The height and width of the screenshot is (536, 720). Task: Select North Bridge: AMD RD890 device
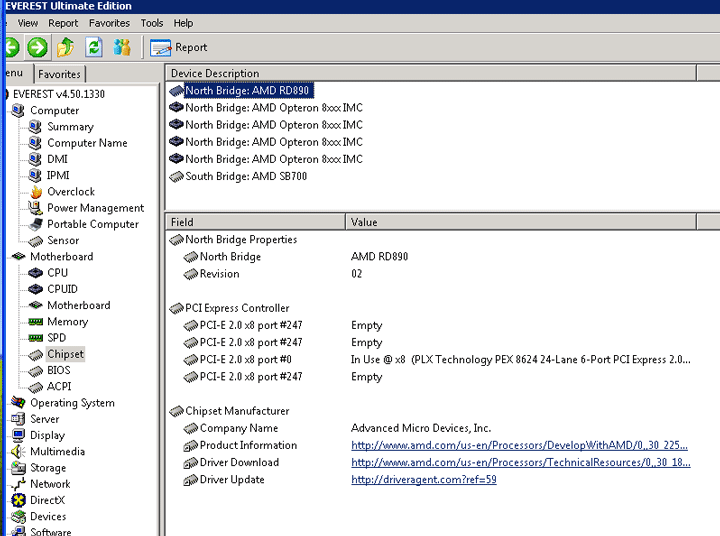247,90
